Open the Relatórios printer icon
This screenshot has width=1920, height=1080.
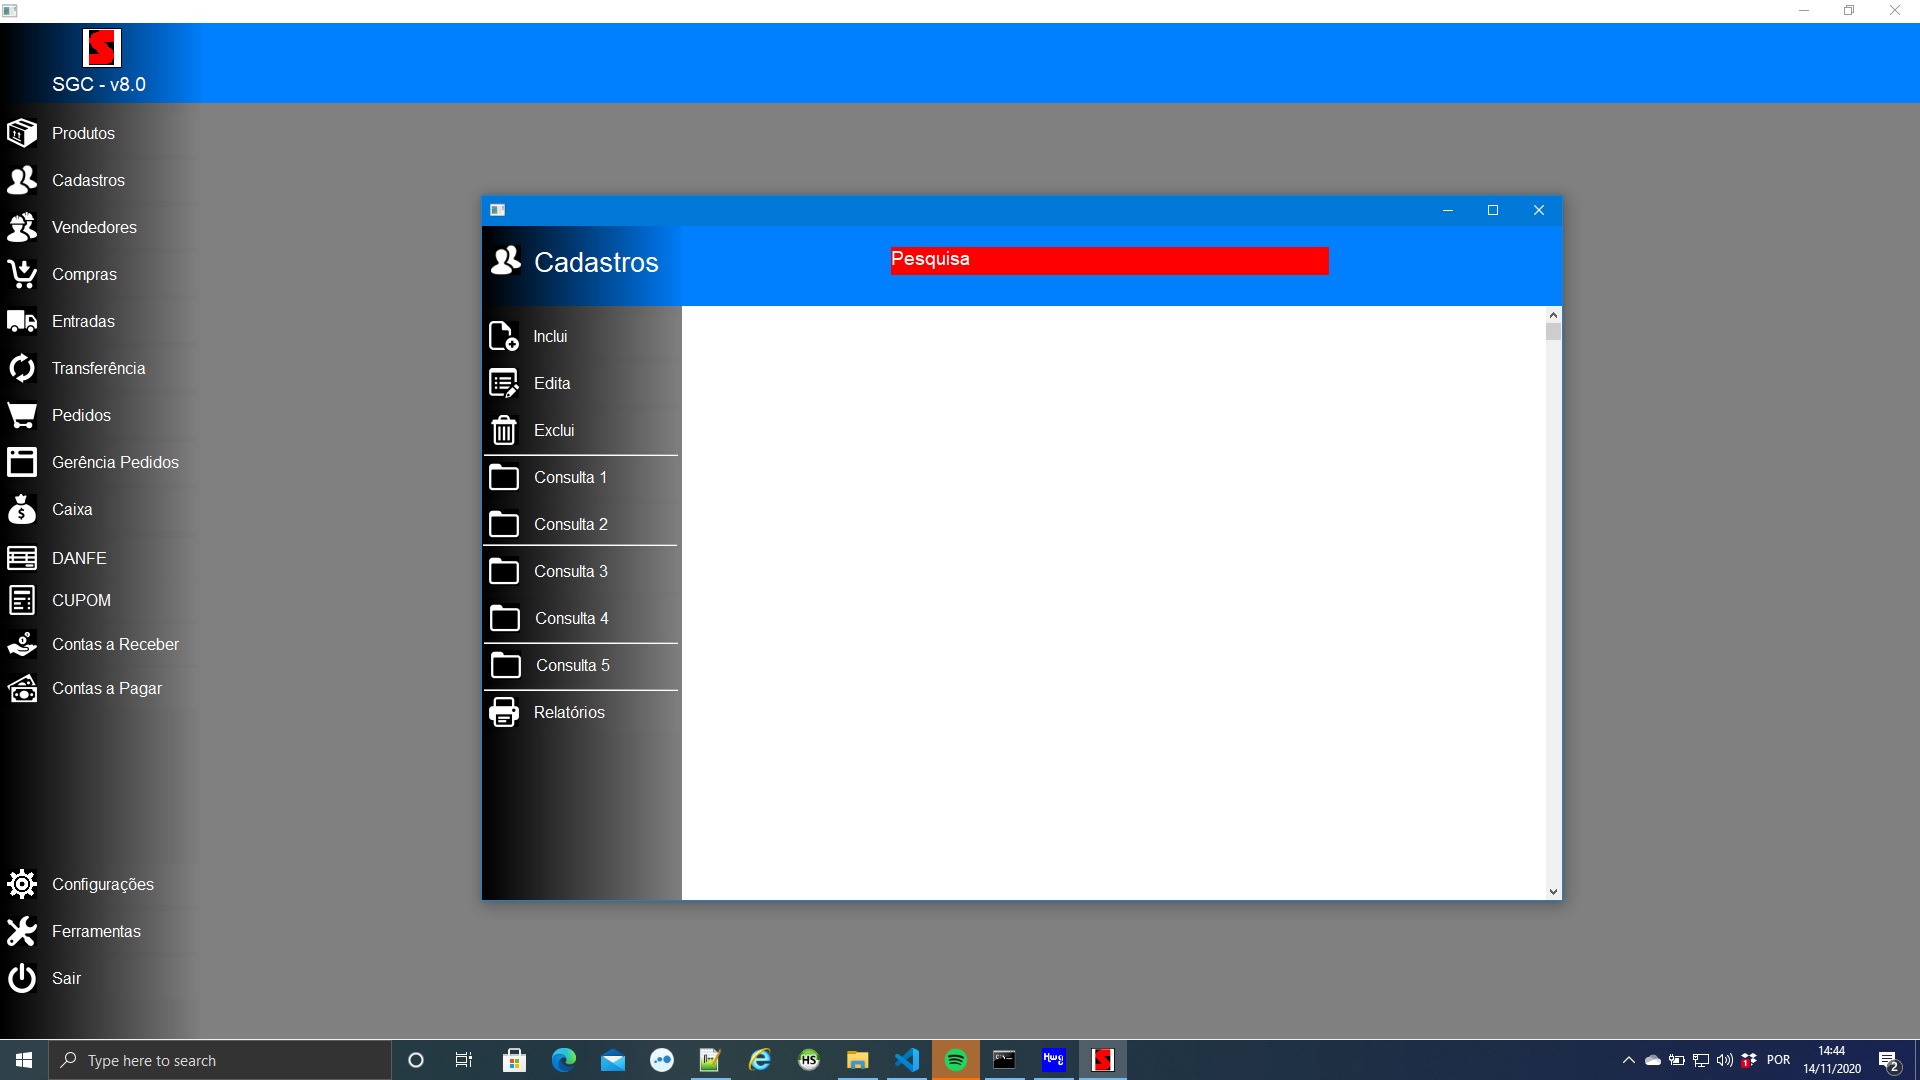[504, 712]
